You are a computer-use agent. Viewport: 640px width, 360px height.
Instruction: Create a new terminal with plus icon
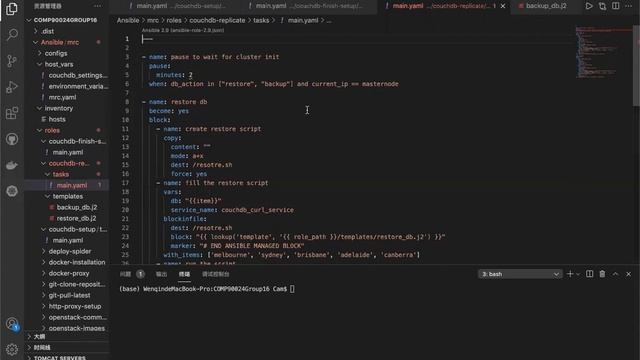570,274
